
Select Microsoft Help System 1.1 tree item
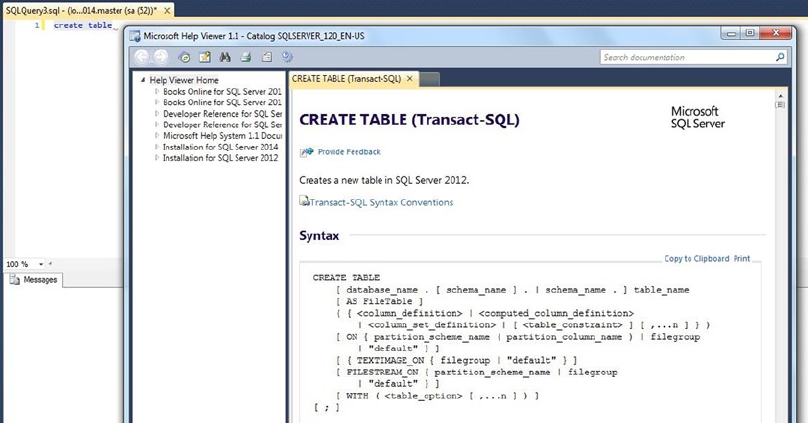click(222, 136)
